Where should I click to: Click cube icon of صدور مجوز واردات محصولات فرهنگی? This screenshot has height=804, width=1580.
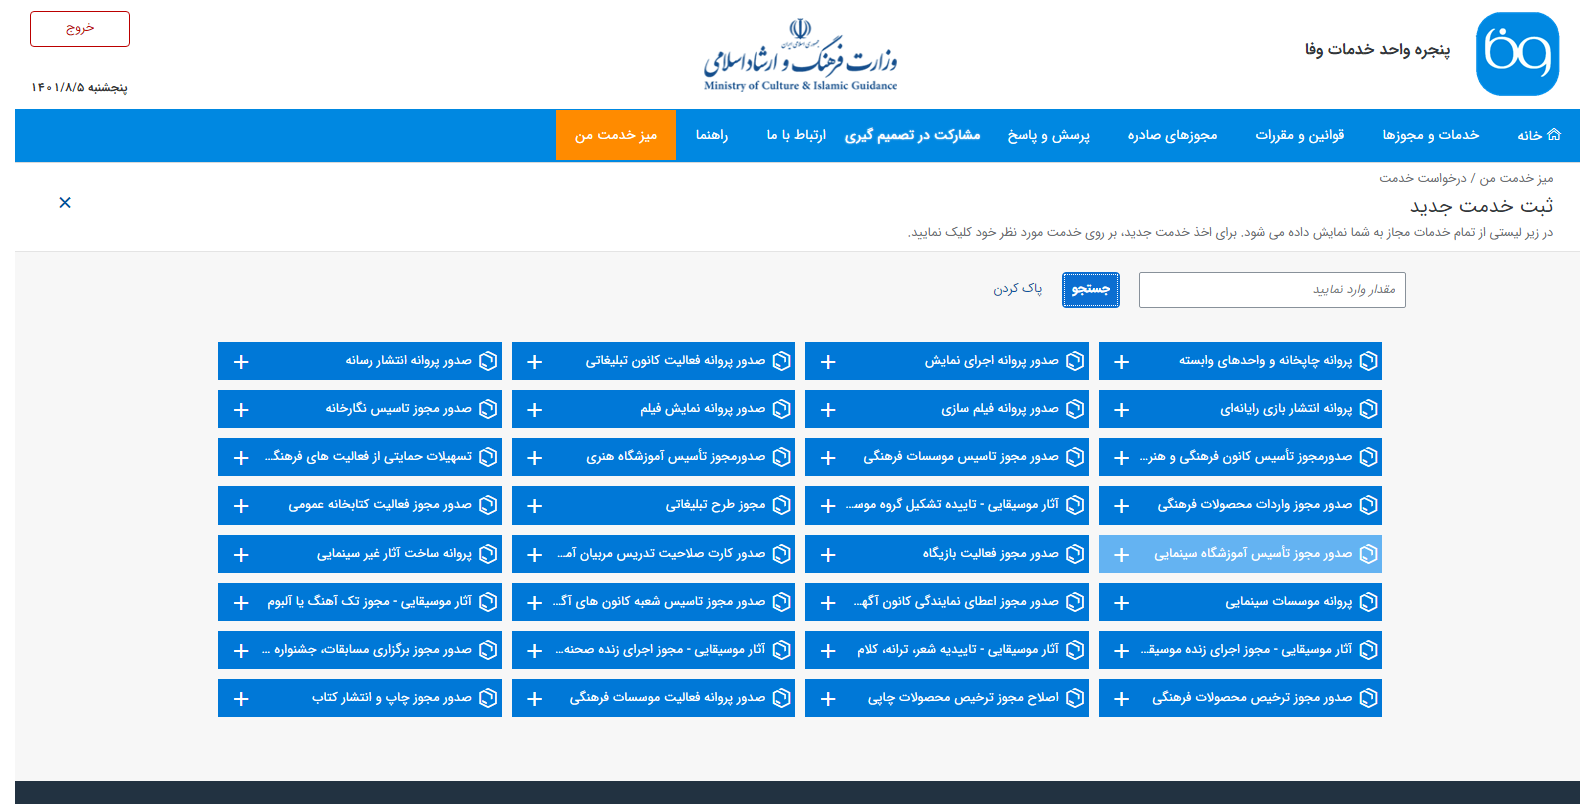(1369, 505)
